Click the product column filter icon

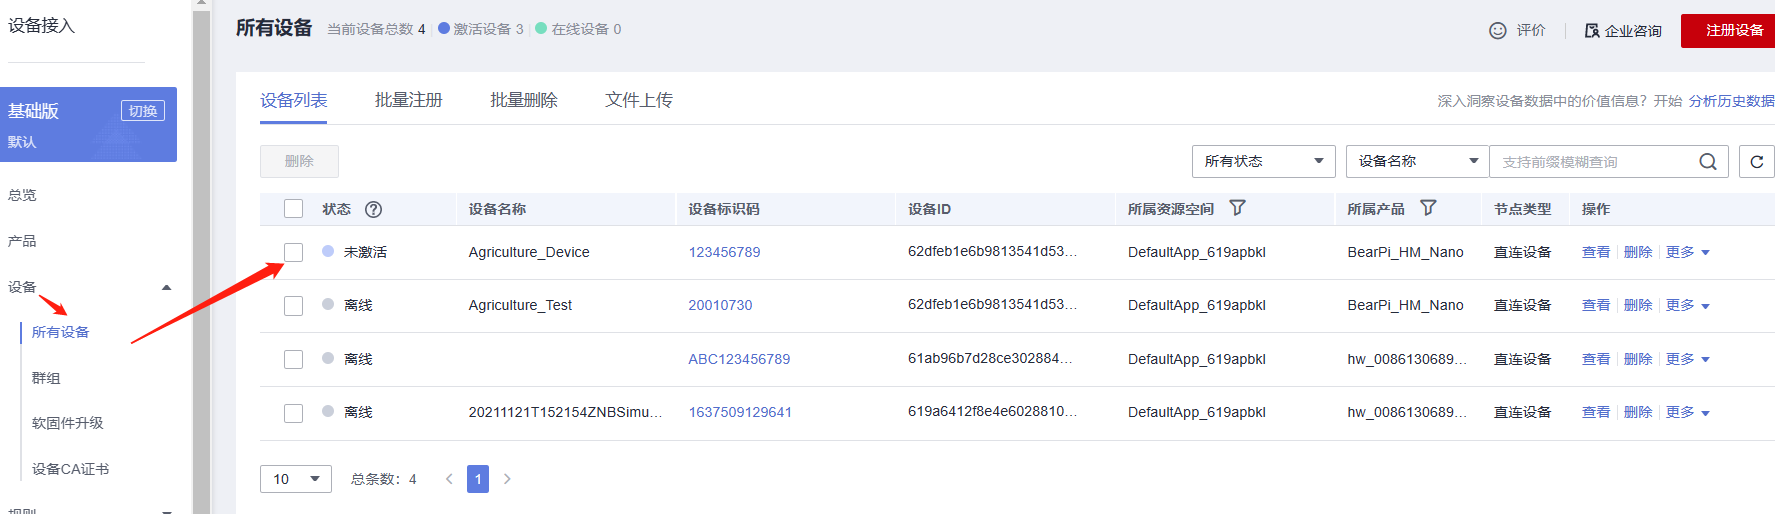(1428, 208)
